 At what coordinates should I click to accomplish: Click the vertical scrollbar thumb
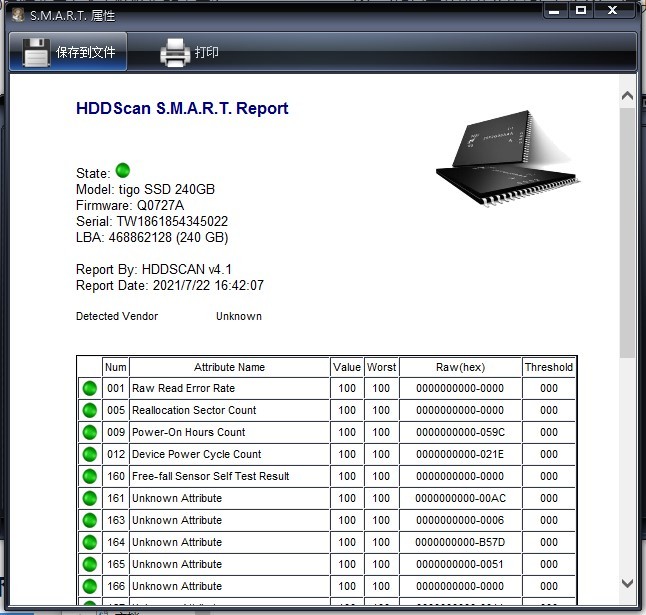[627, 233]
